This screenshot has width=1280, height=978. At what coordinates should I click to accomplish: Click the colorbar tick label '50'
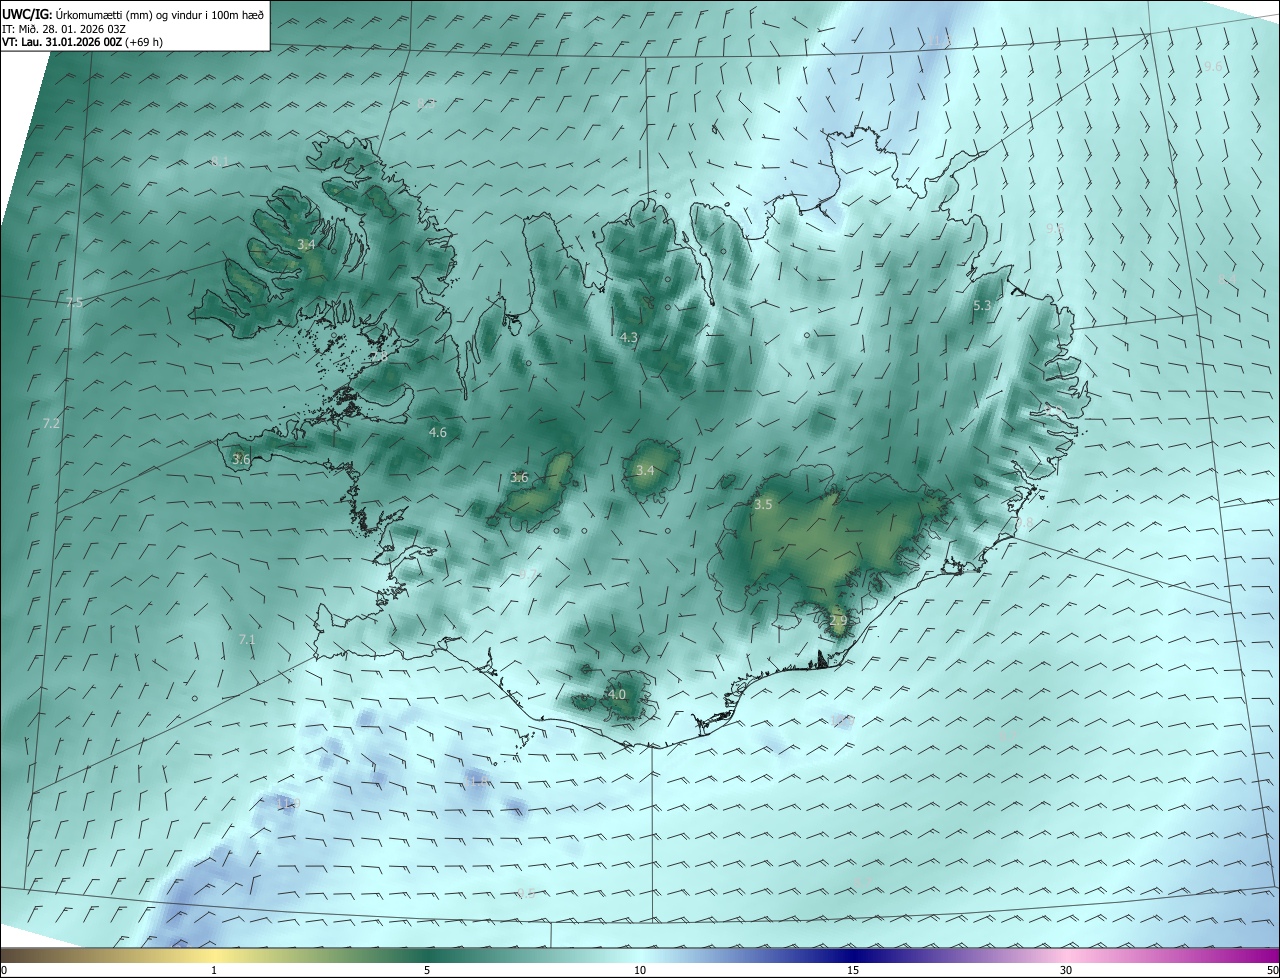point(1272,970)
